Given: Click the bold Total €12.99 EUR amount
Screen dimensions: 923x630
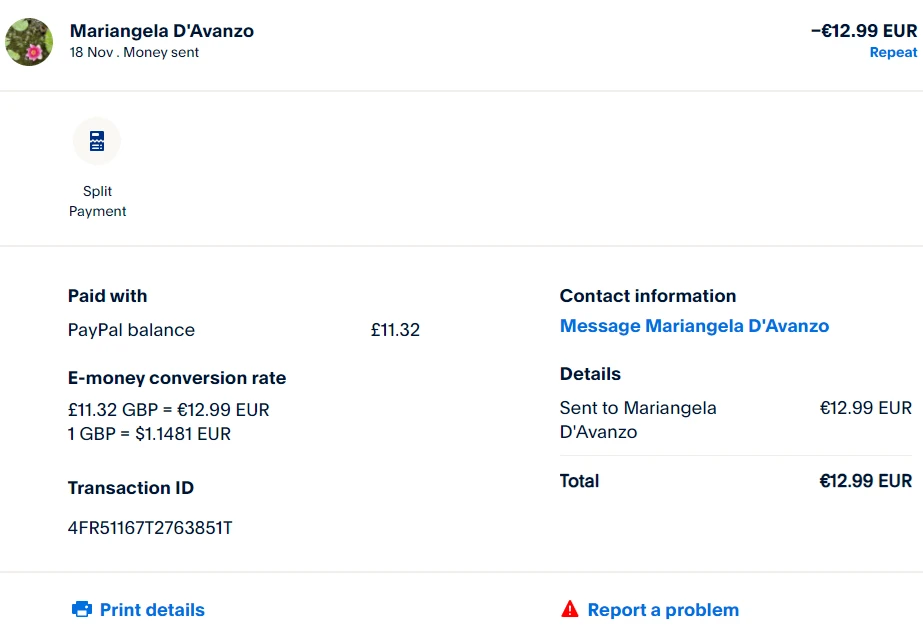Looking at the screenshot, I should 865,481.
